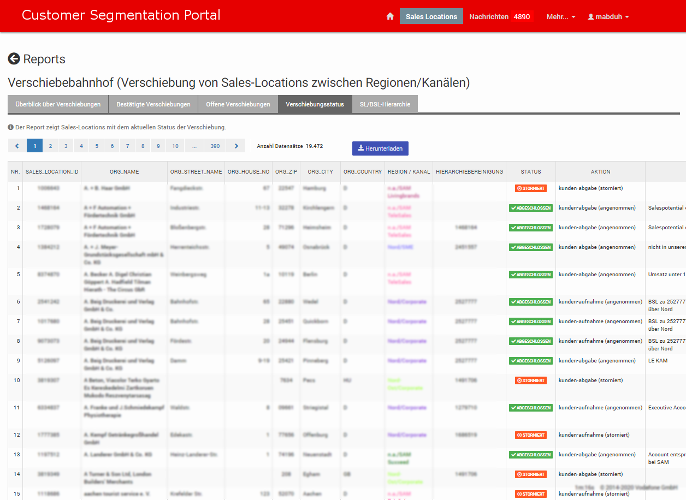The height and width of the screenshot is (500, 686).
Task: Open the SL/BSL-Hierarchie tab
Action: pos(384,105)
